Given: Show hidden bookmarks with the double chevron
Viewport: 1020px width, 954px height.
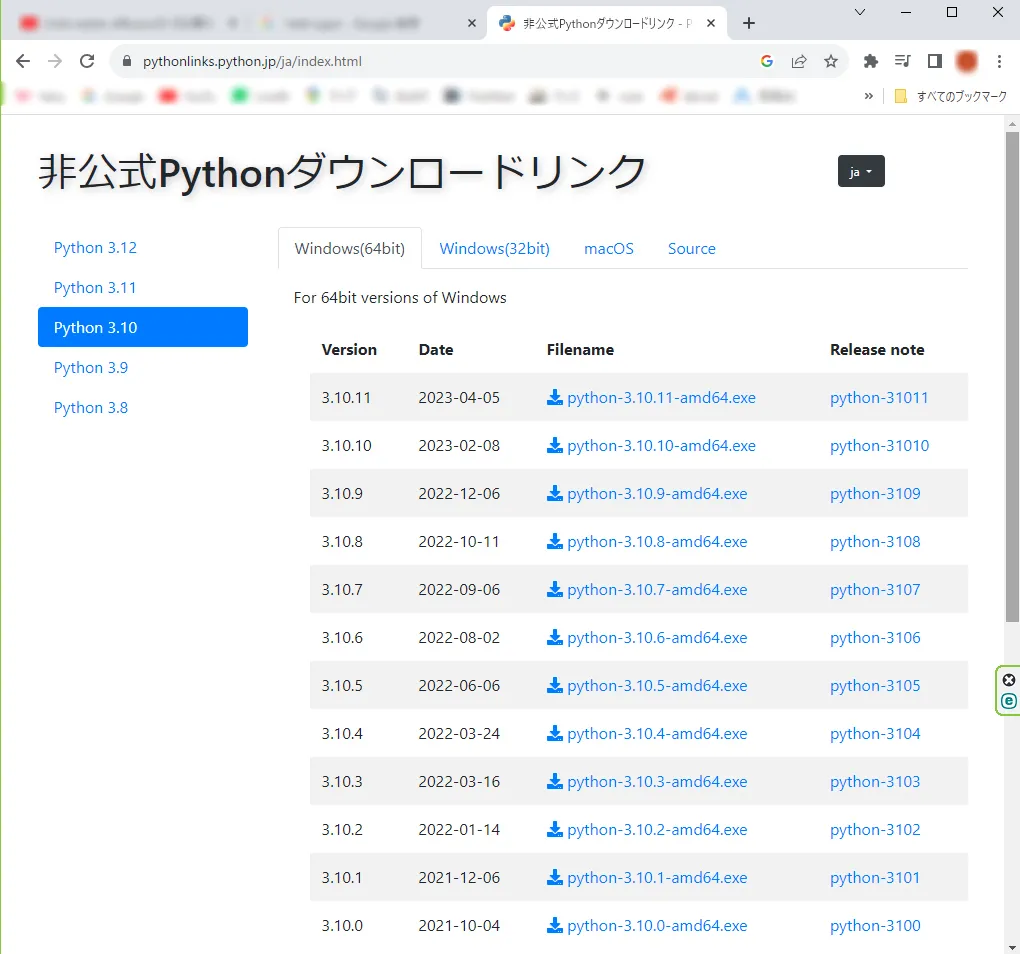Looking at the screenshot, I should coord(868,96).
